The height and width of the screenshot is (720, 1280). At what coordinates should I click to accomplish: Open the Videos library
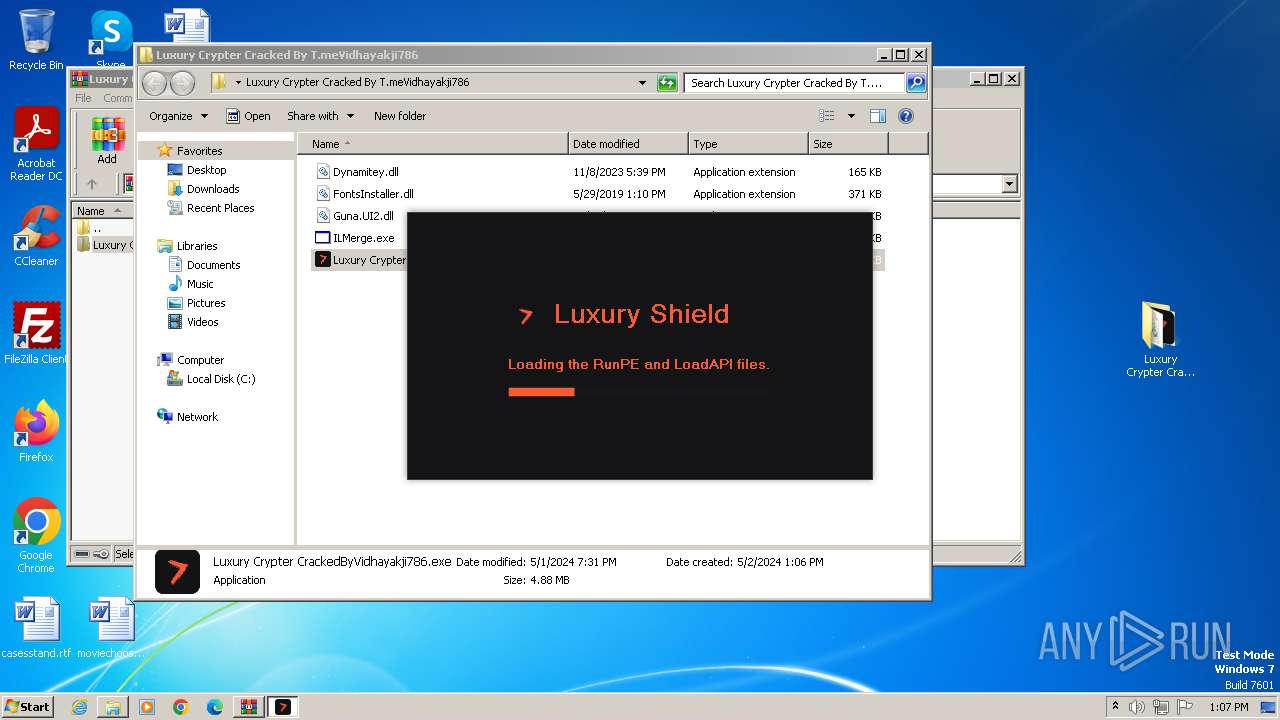click(202, 322)
